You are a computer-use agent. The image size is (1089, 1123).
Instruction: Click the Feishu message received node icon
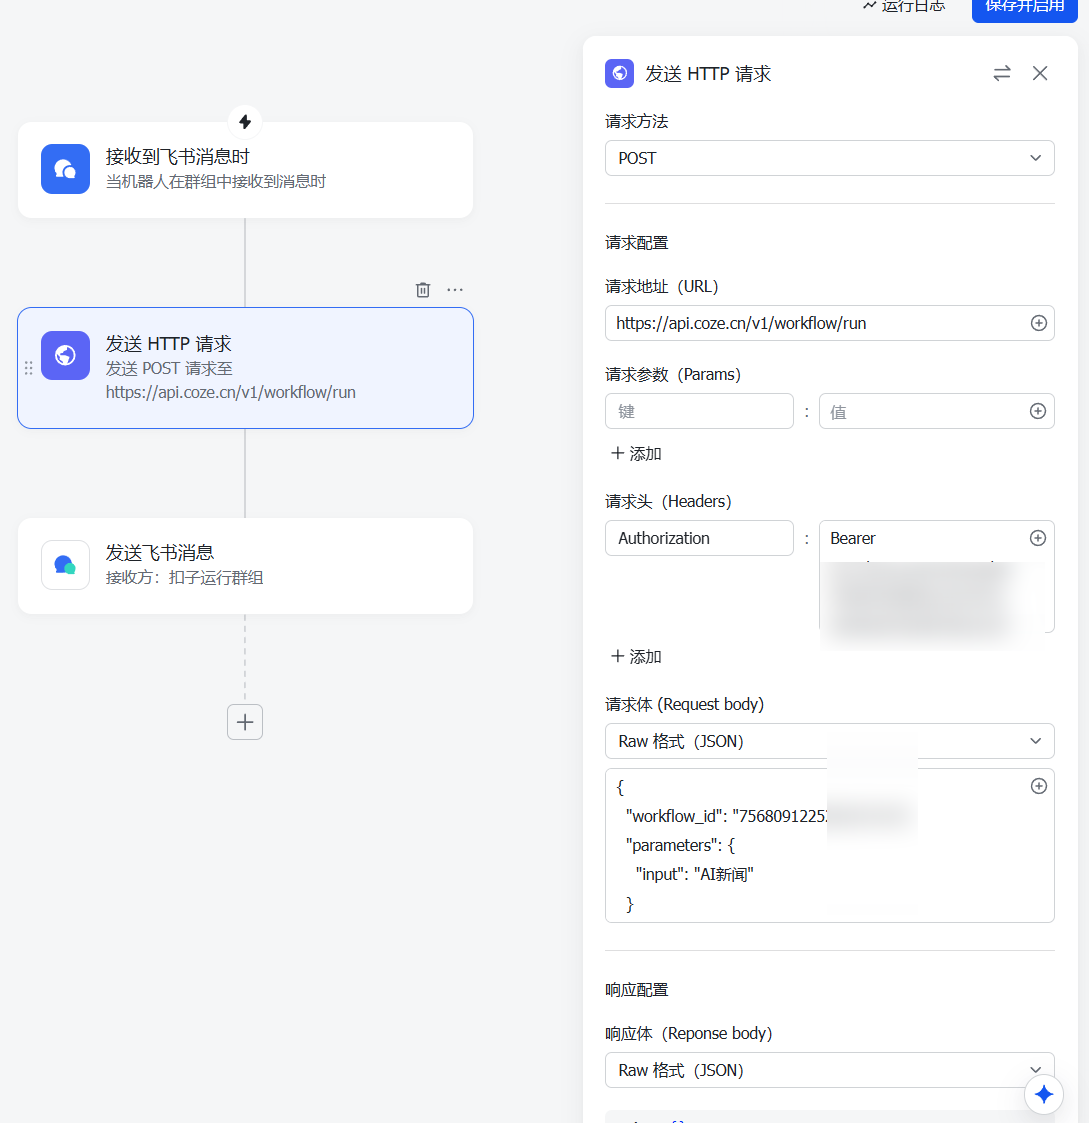[65, 169]
